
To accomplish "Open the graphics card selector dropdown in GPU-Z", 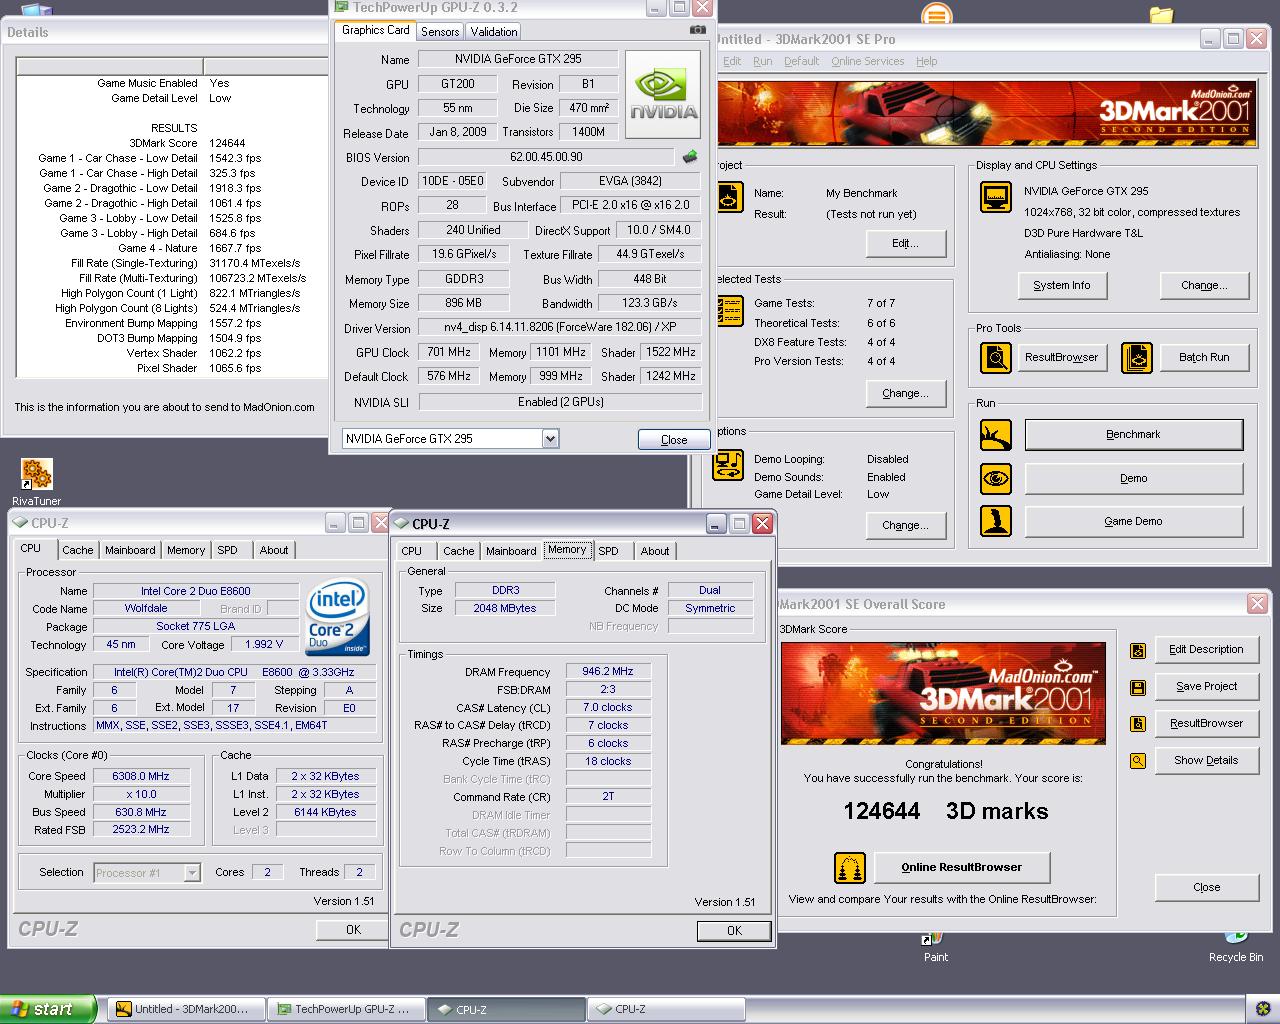I will click(x=550, y=439).
